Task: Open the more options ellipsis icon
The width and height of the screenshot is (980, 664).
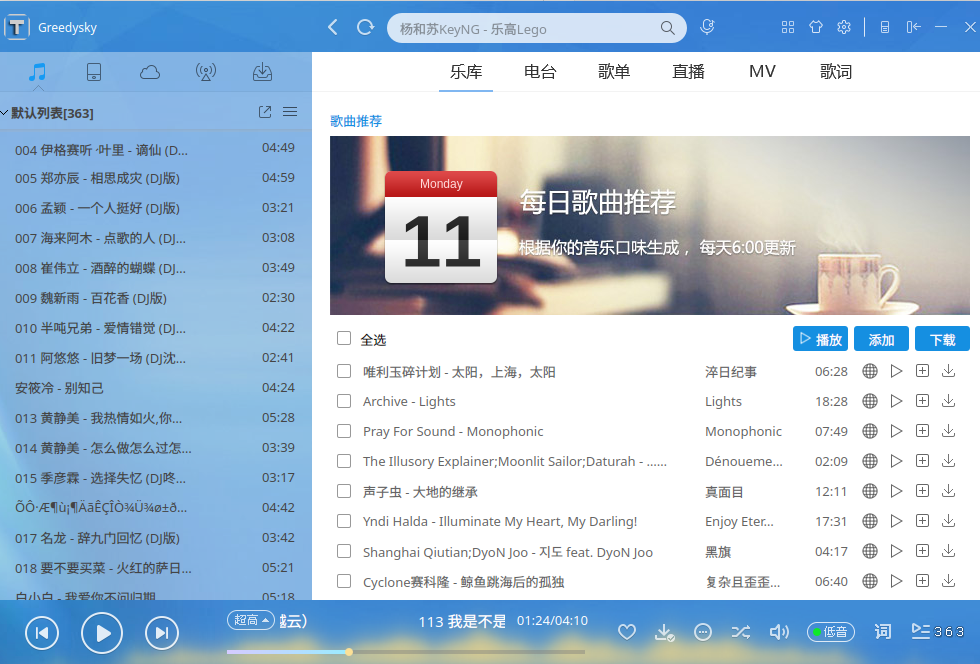Action: click(703, 632)
